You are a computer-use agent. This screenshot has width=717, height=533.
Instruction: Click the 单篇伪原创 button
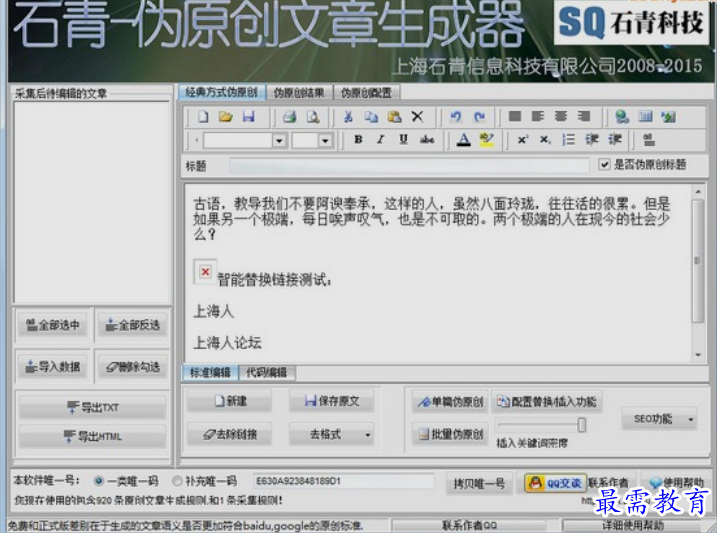pyautogui.click(x=450, y=402)
